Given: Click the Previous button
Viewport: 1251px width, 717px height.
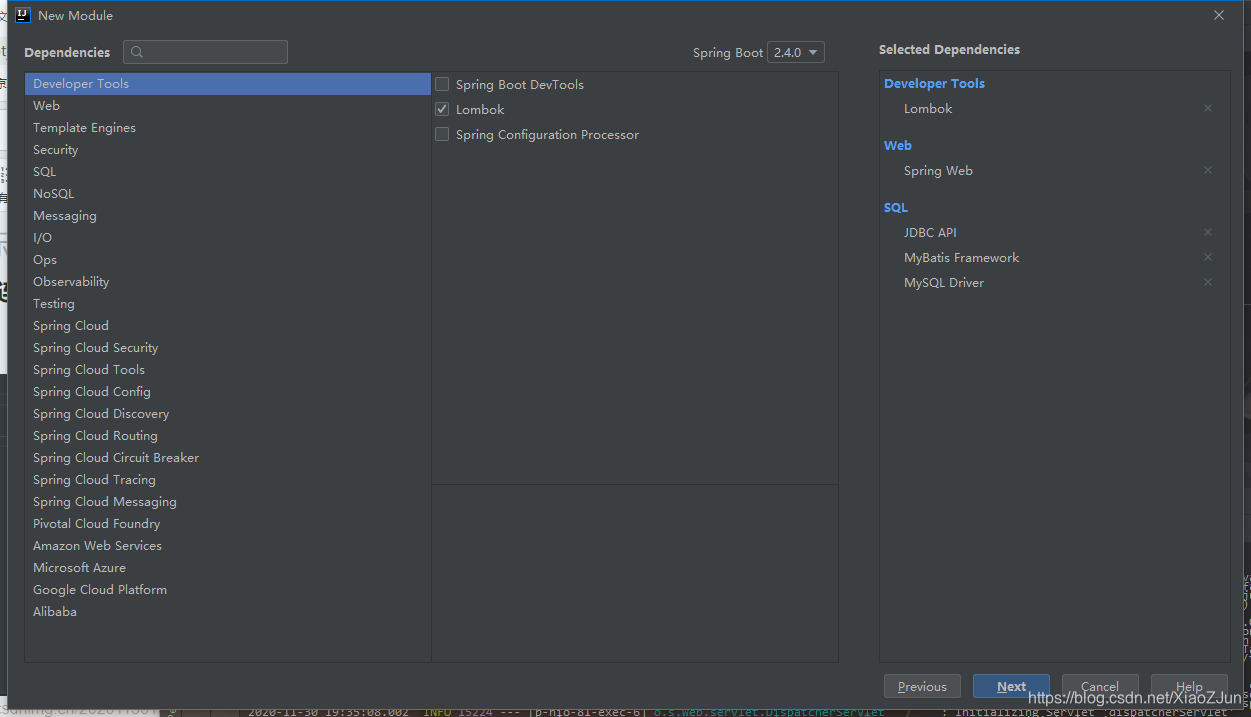Looking at the screenshot, I should click(x=922, y=686).
